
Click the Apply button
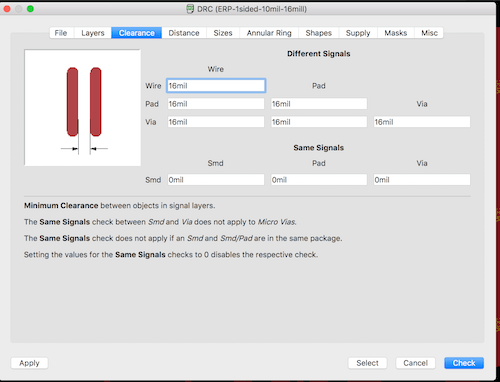(x=29, y=363)
